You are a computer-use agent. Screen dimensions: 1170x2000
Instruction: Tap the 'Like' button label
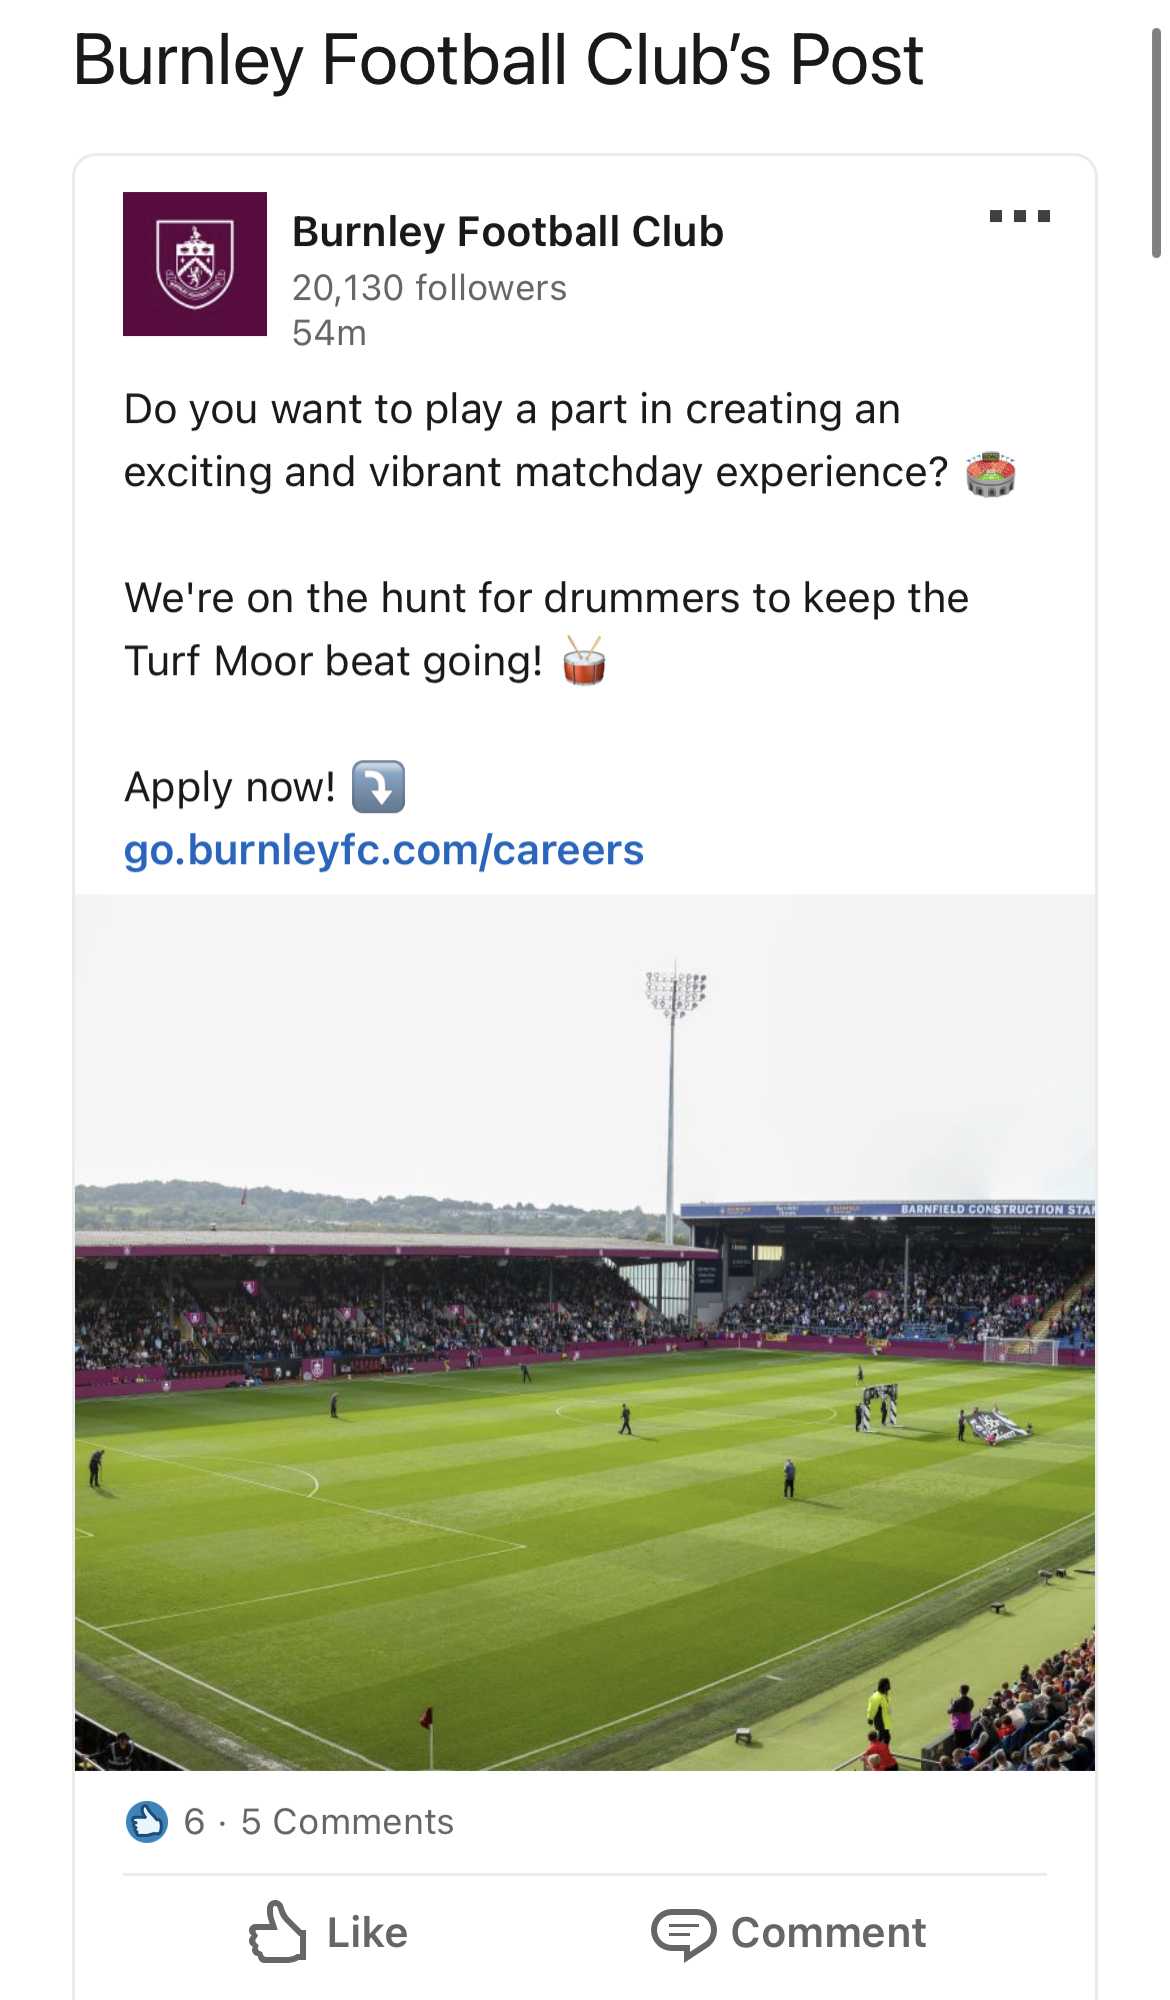[x=367, y=1932]
